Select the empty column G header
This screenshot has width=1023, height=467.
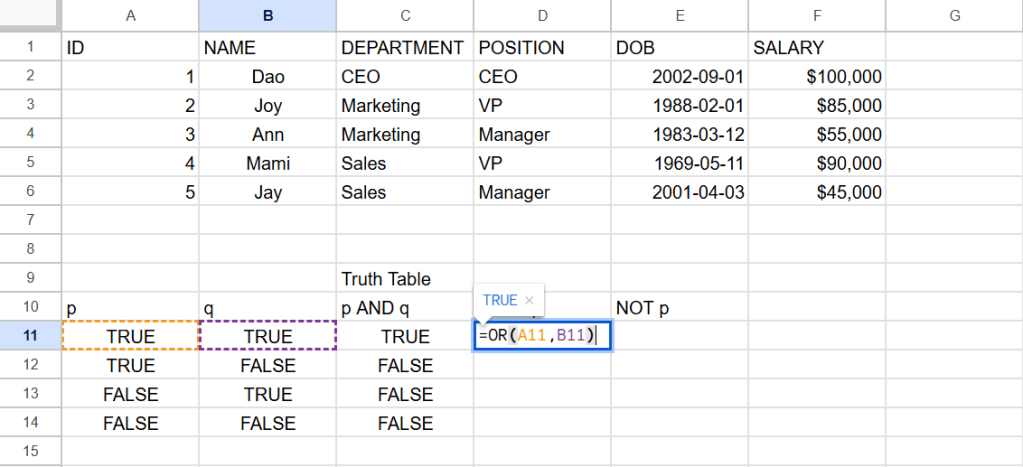953,15
